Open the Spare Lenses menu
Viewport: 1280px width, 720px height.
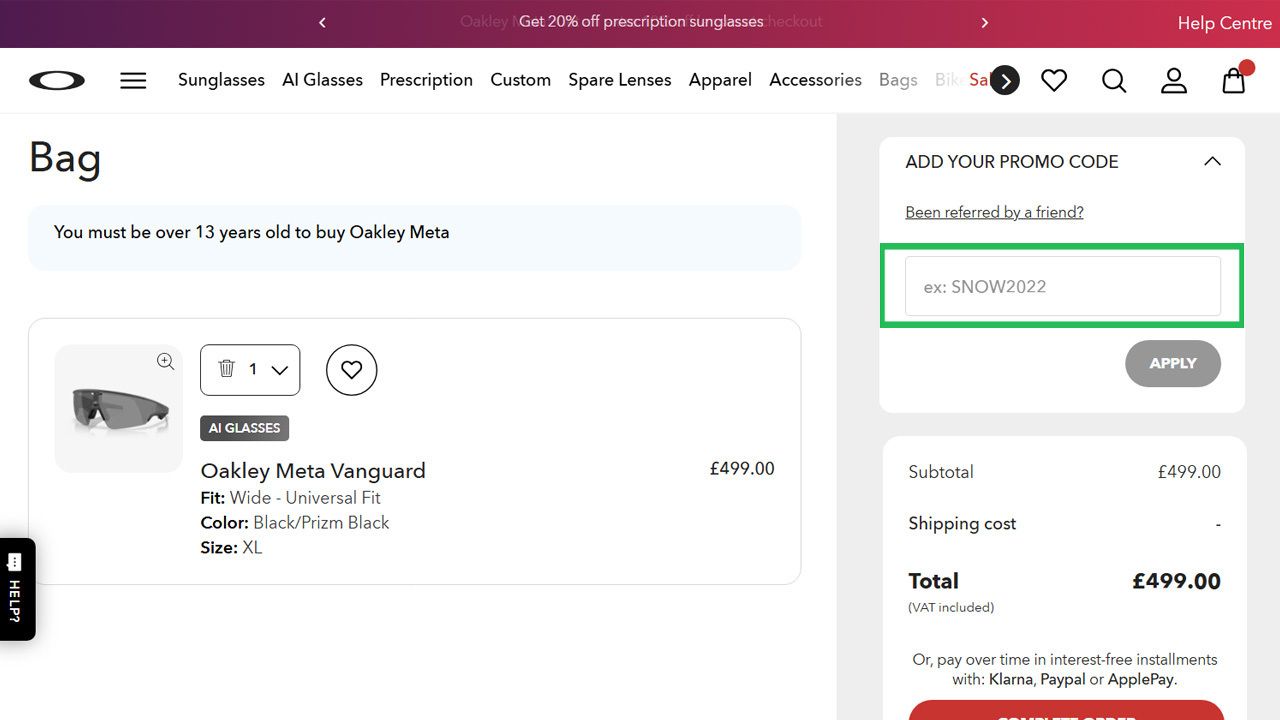620,80
